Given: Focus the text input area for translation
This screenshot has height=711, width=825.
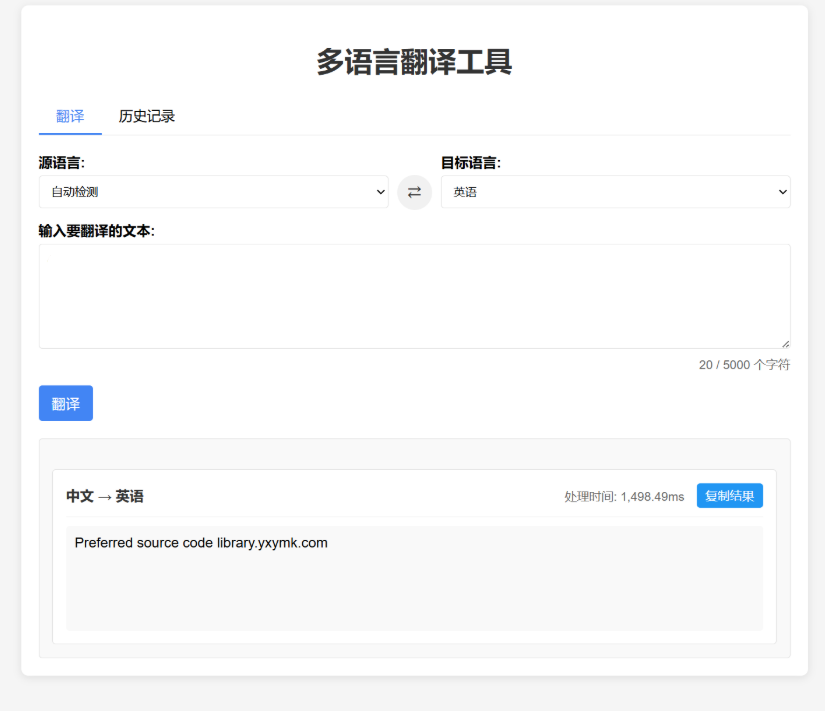Looking at the screenshot, I should pos(415,296).
